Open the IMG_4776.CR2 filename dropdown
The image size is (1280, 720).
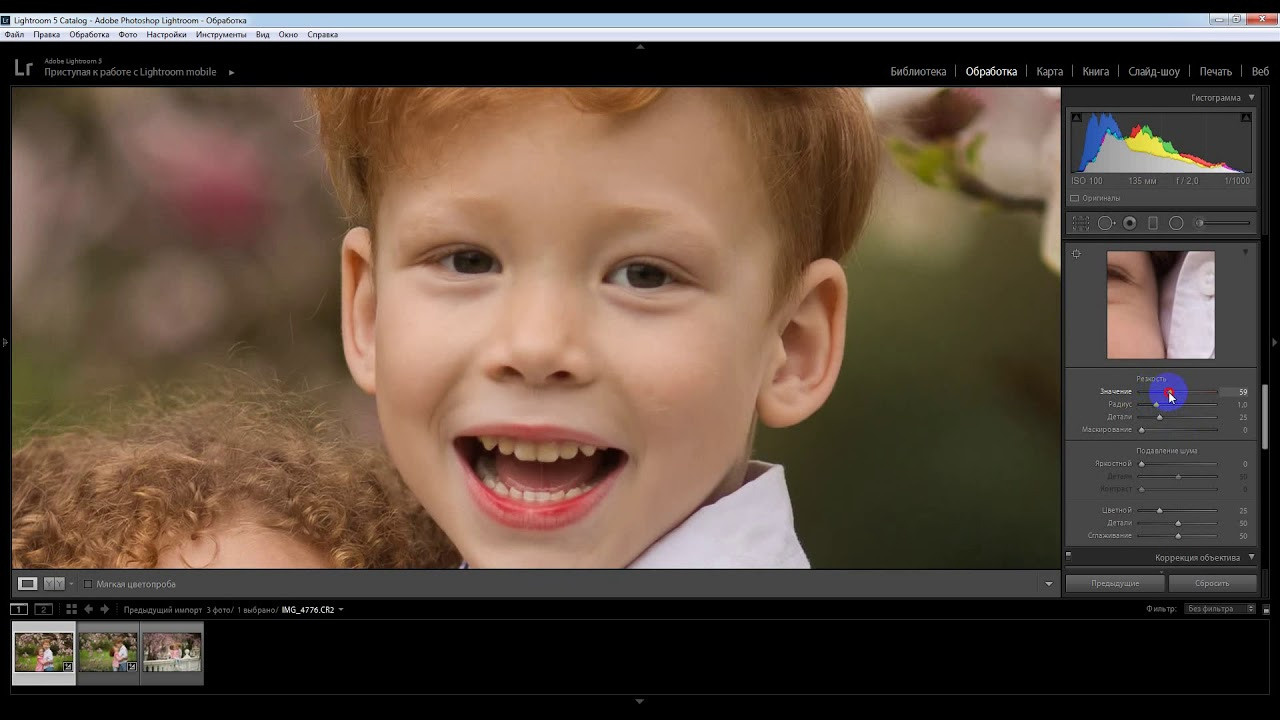341,610
